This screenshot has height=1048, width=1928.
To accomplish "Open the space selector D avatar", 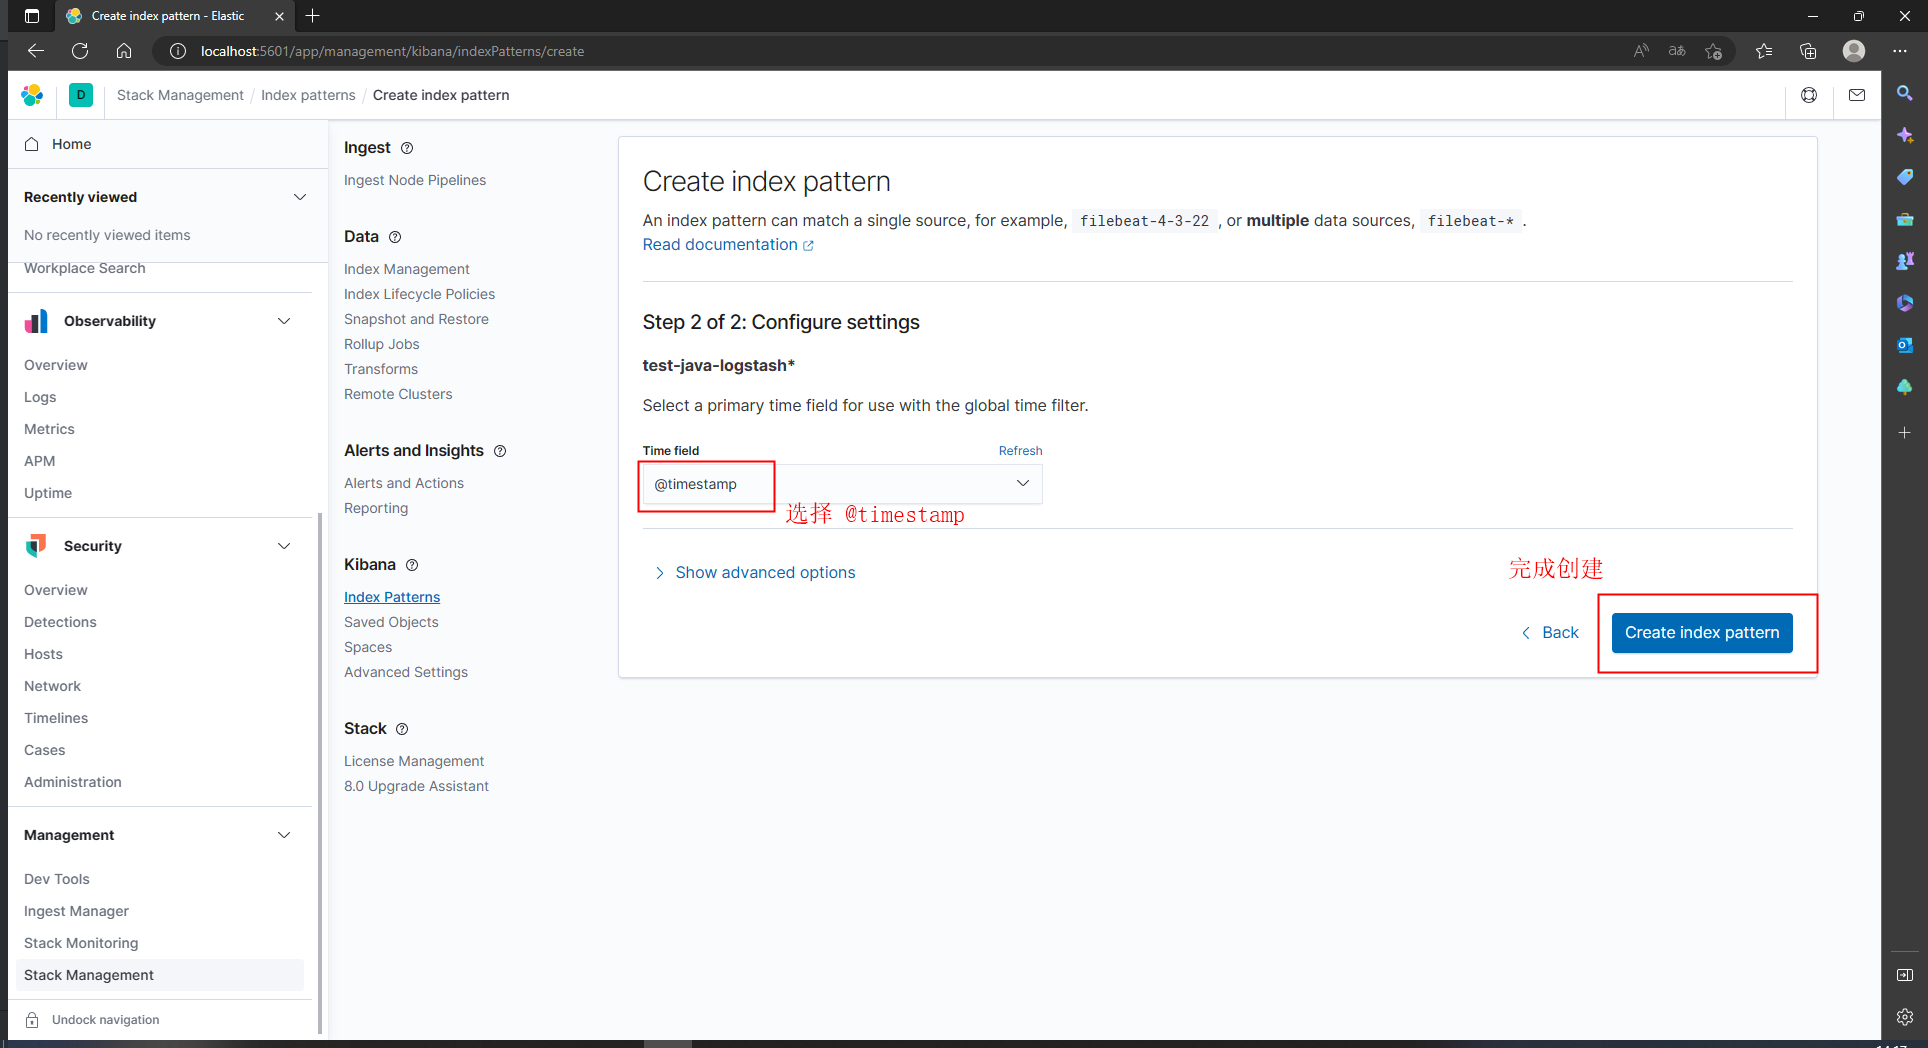I will [81, 95].
